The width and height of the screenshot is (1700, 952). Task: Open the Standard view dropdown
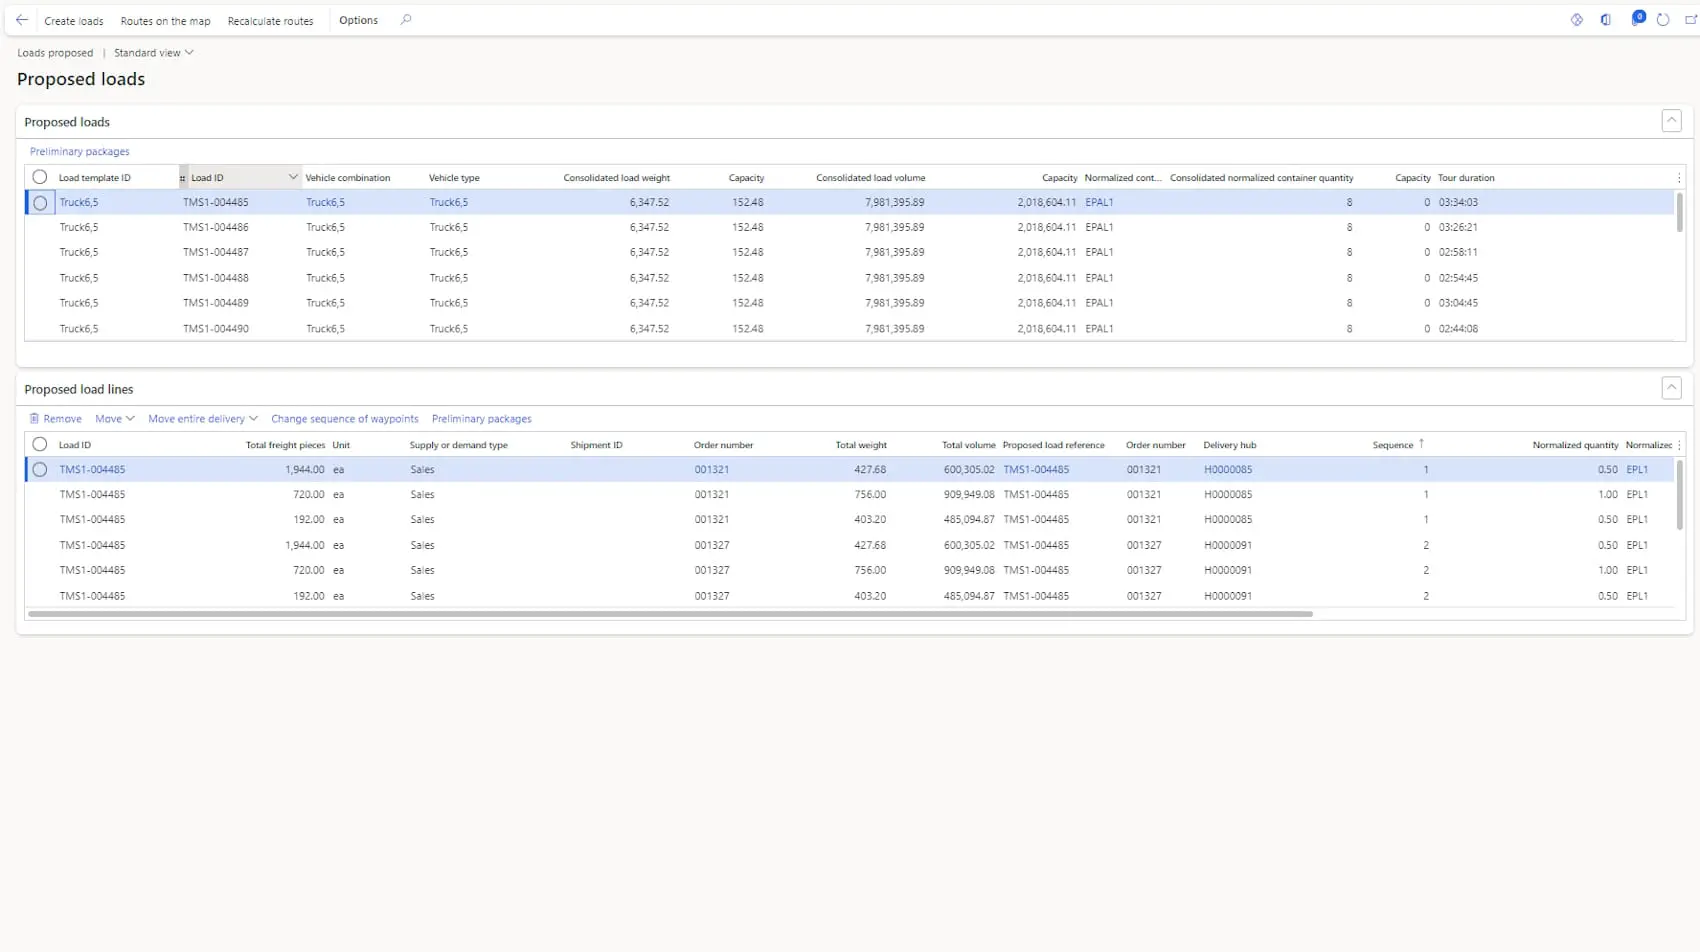[x=153, y=53]
